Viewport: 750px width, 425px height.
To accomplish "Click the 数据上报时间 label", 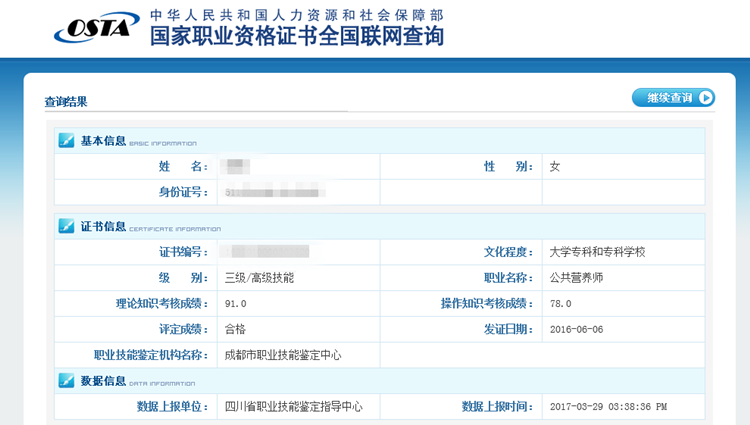I will pyautogui.click(x=497, y=406).
